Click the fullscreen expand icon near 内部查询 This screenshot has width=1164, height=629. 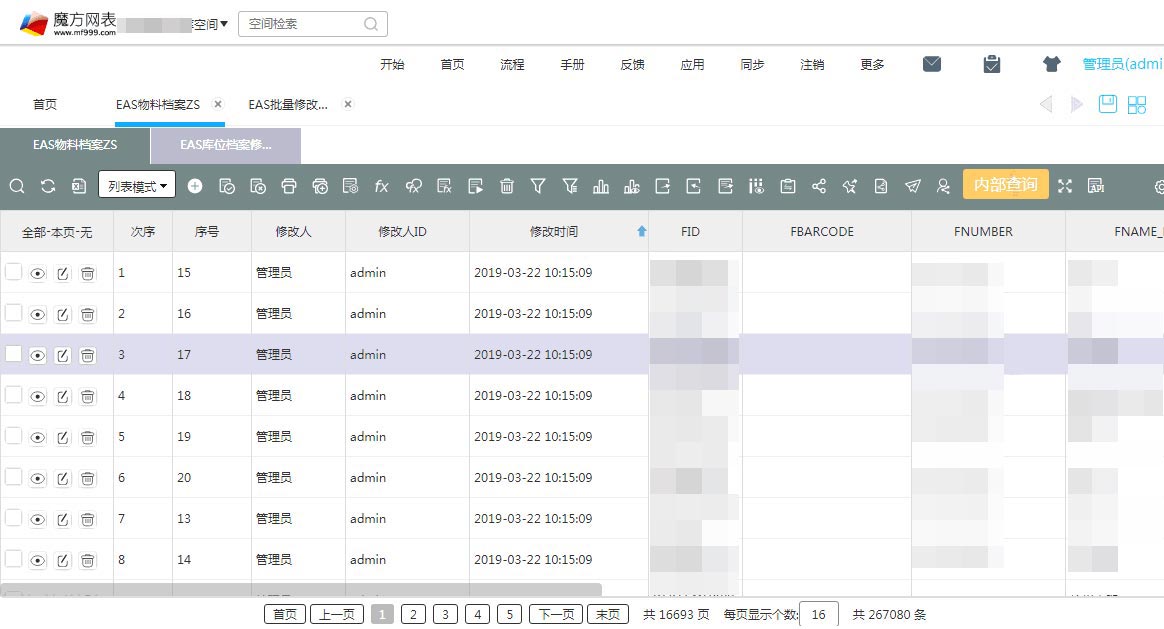[1064, 185]
